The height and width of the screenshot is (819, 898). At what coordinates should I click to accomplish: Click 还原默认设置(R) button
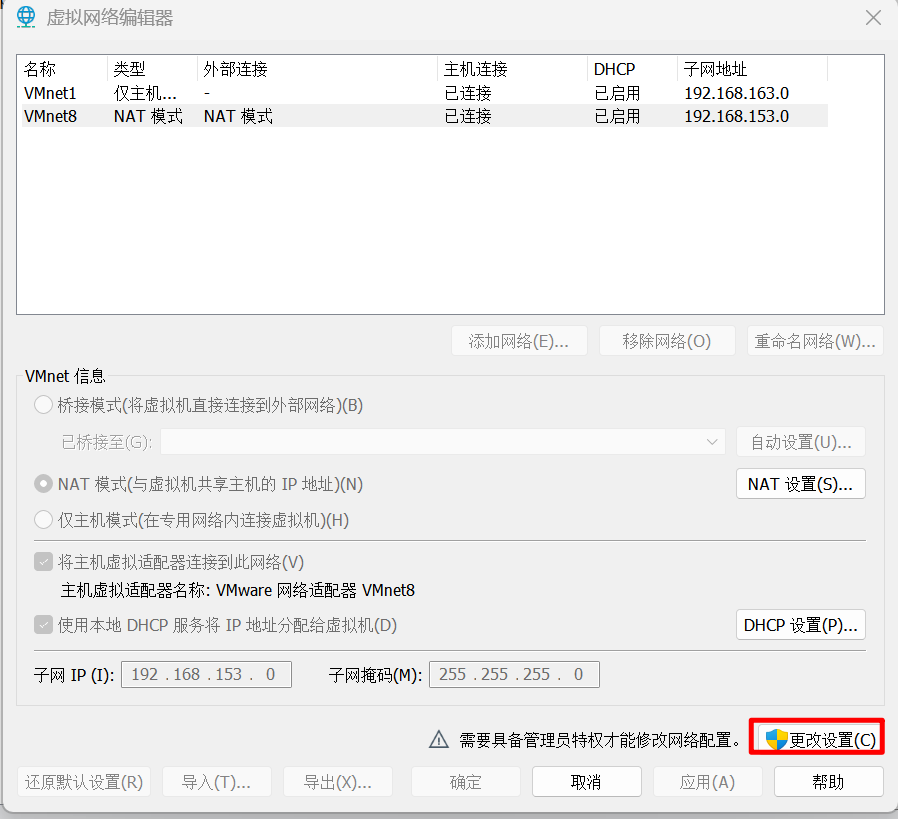(84, 782)
